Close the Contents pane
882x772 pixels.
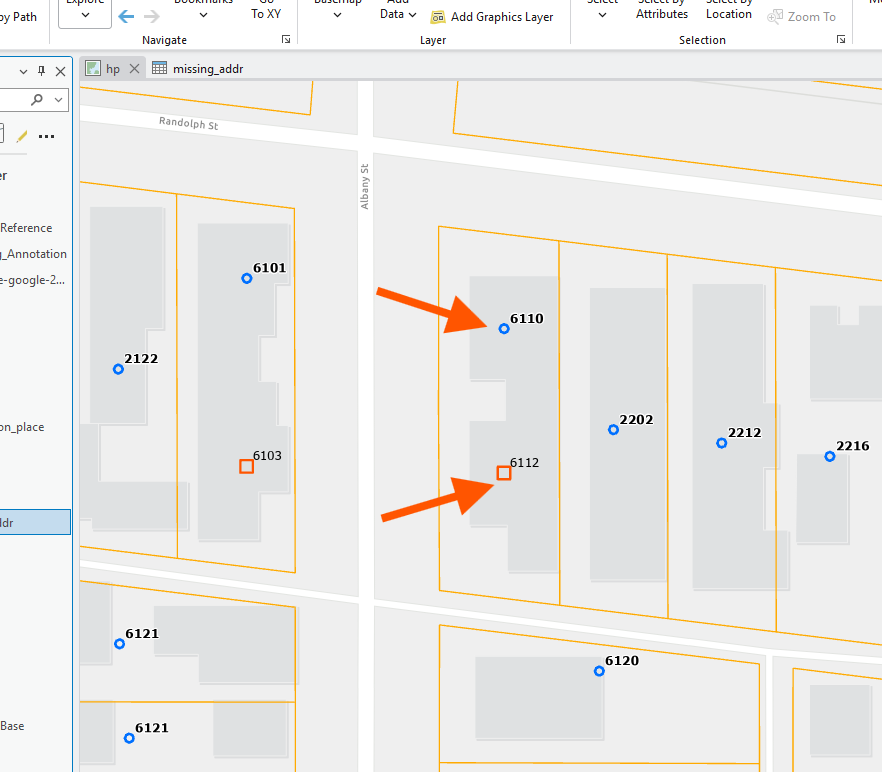click(60, 71)
